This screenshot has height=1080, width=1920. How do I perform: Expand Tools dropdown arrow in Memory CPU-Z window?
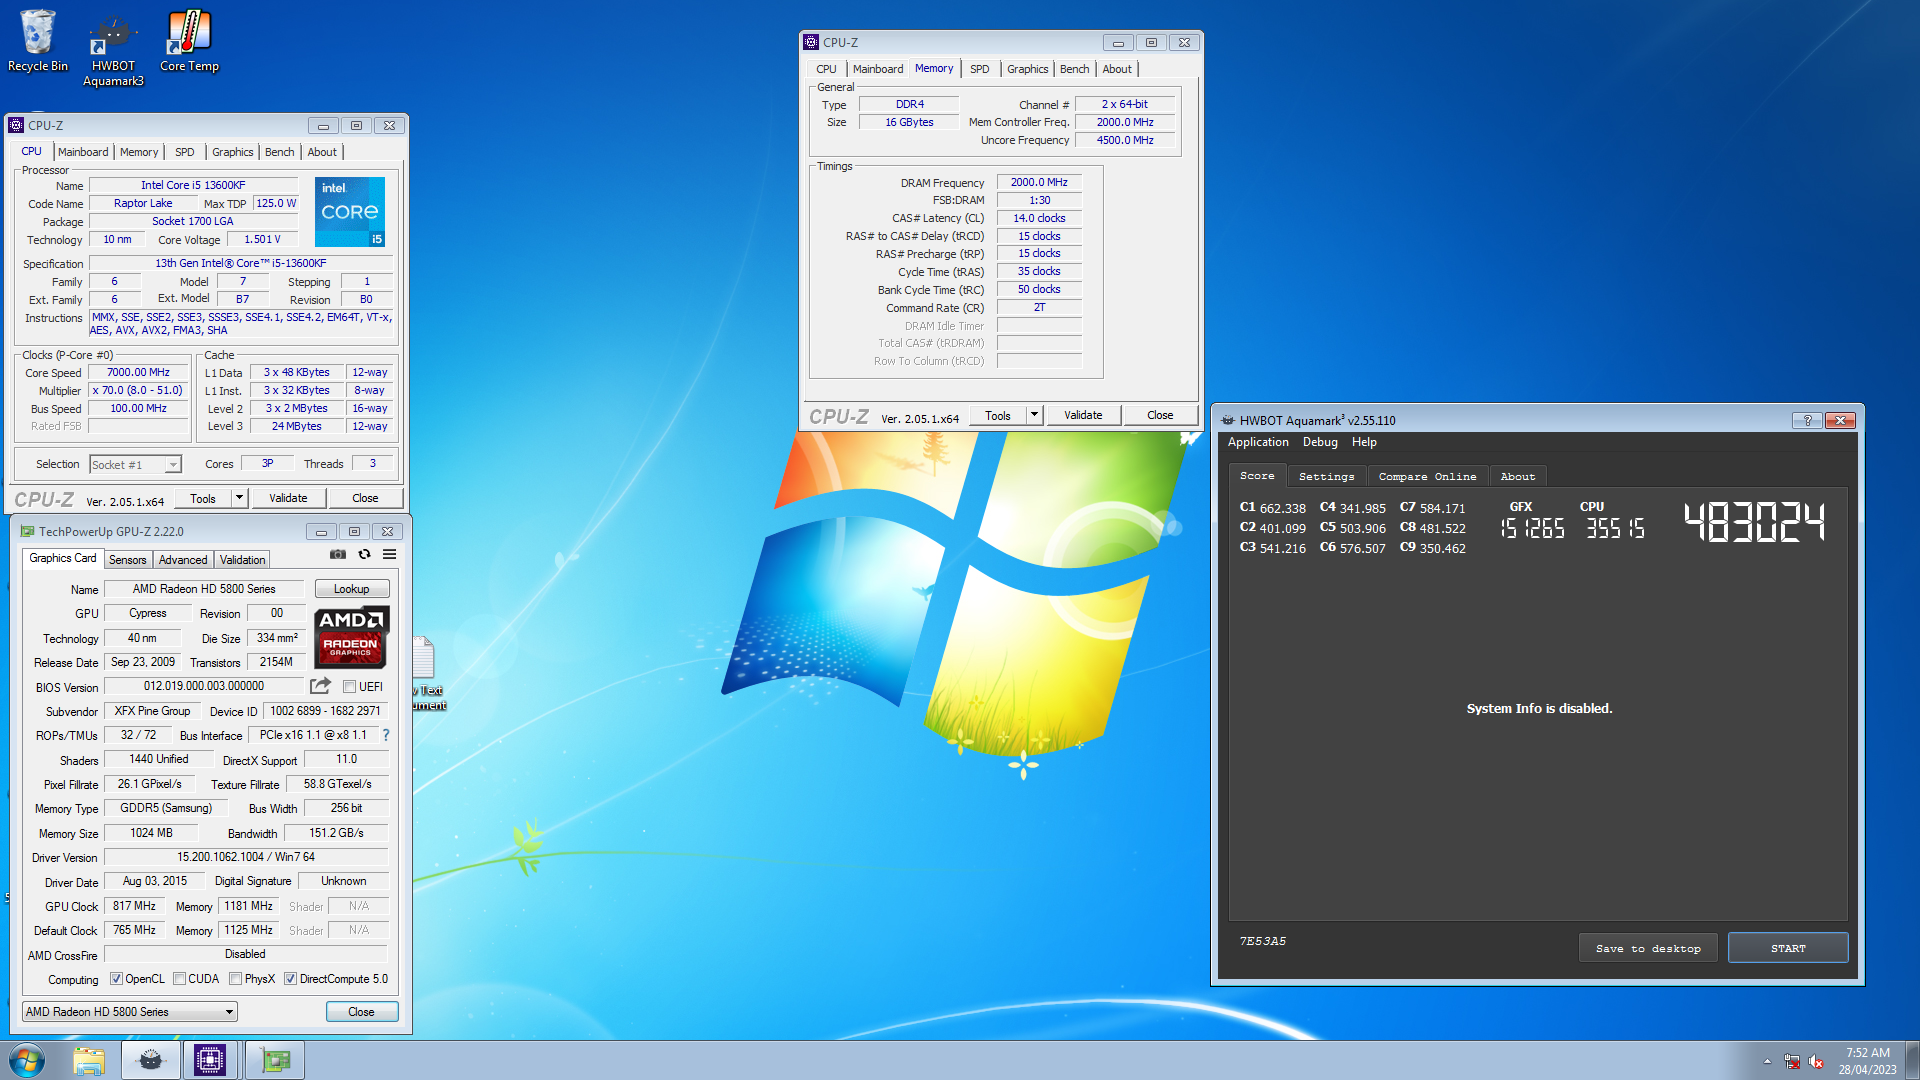[x=1034, y=415]
